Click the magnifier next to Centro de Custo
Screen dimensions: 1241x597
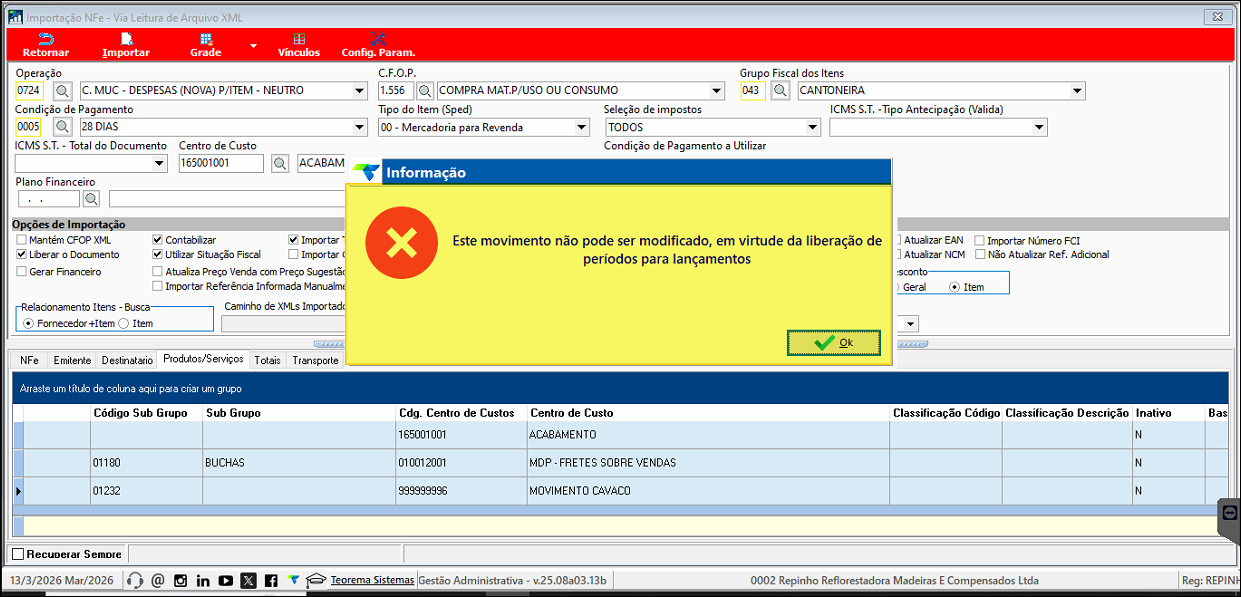tap(281, 164)
